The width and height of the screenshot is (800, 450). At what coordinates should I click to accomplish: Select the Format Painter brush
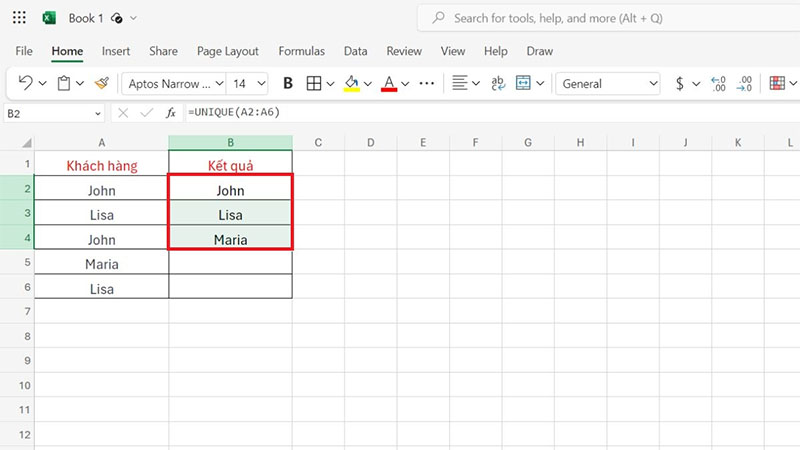coord(101,84)
